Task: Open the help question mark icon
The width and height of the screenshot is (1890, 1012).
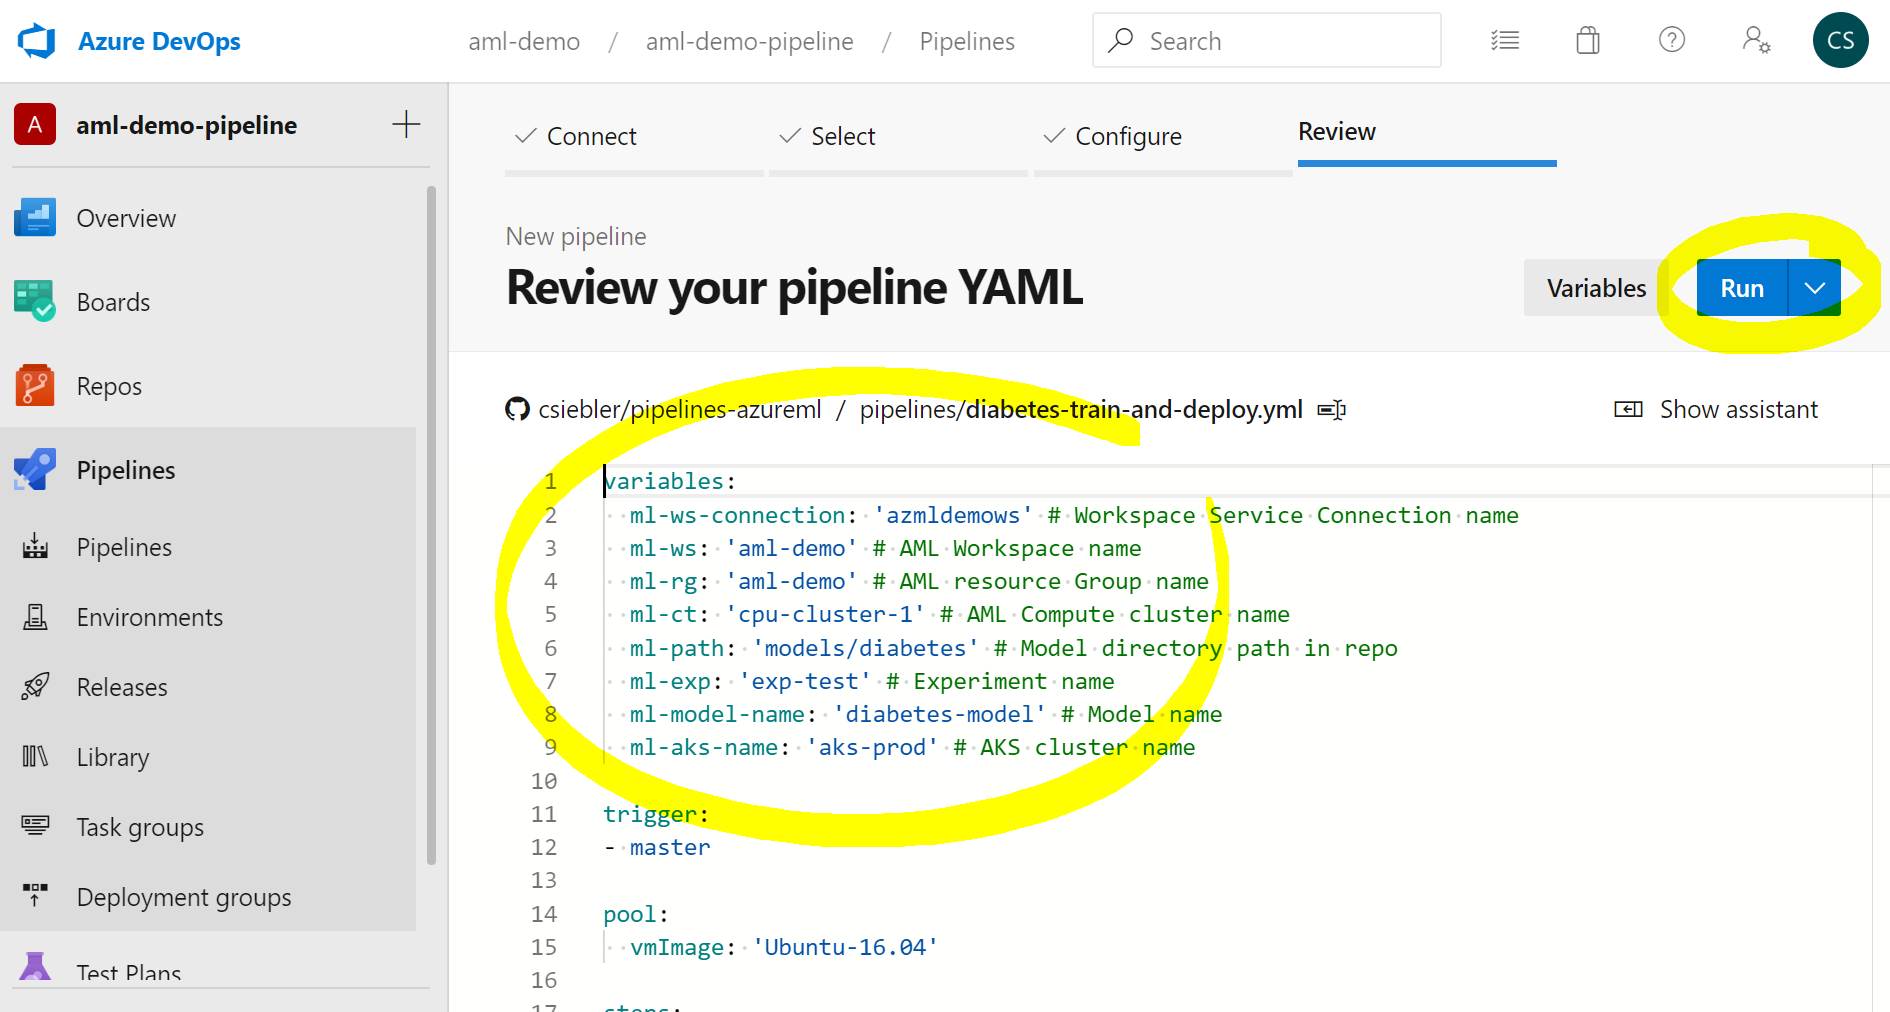Action: pos(1672,40)
